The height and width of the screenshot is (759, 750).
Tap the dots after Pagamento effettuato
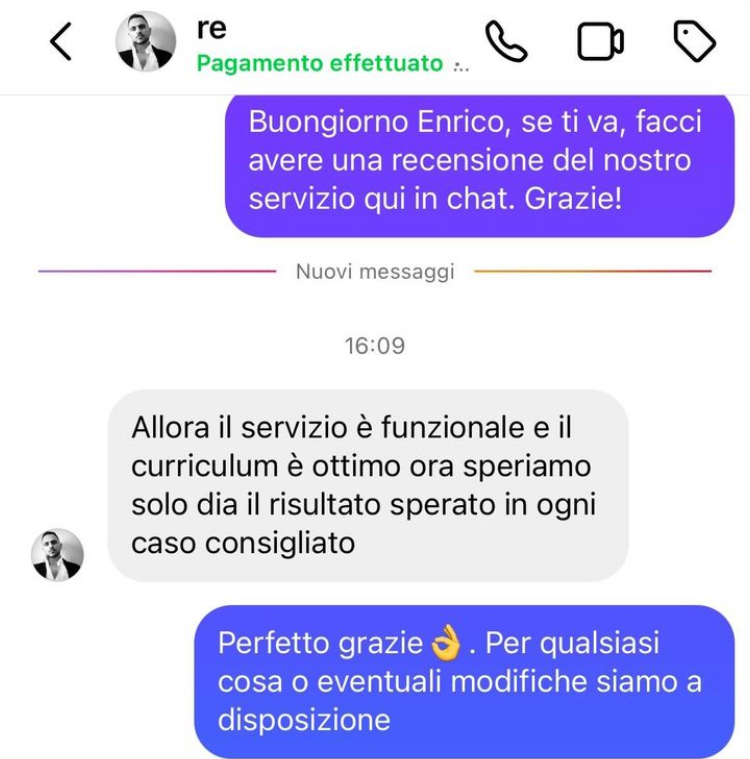tap(461, 66)
